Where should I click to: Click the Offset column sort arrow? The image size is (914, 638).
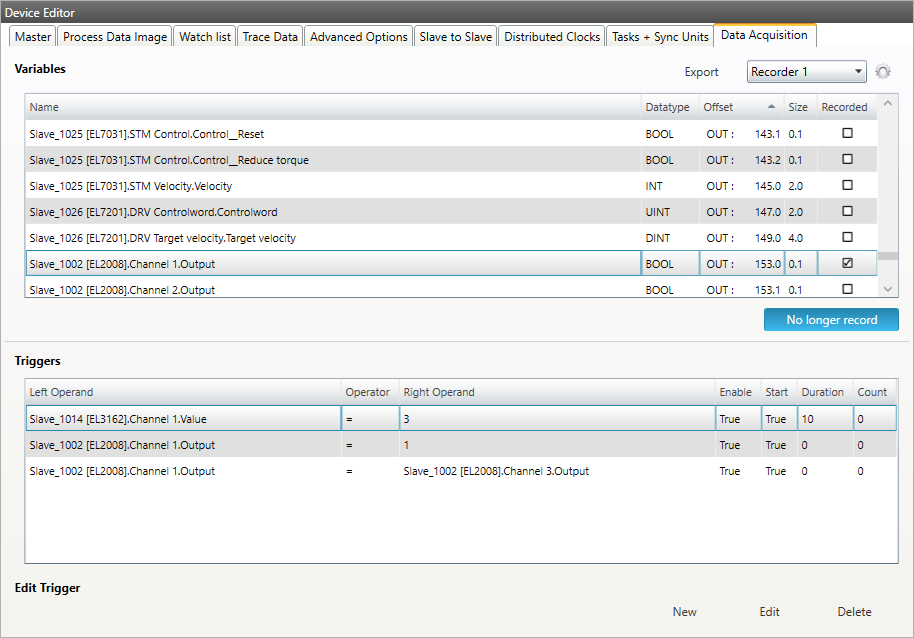click(x=771, y=107)
